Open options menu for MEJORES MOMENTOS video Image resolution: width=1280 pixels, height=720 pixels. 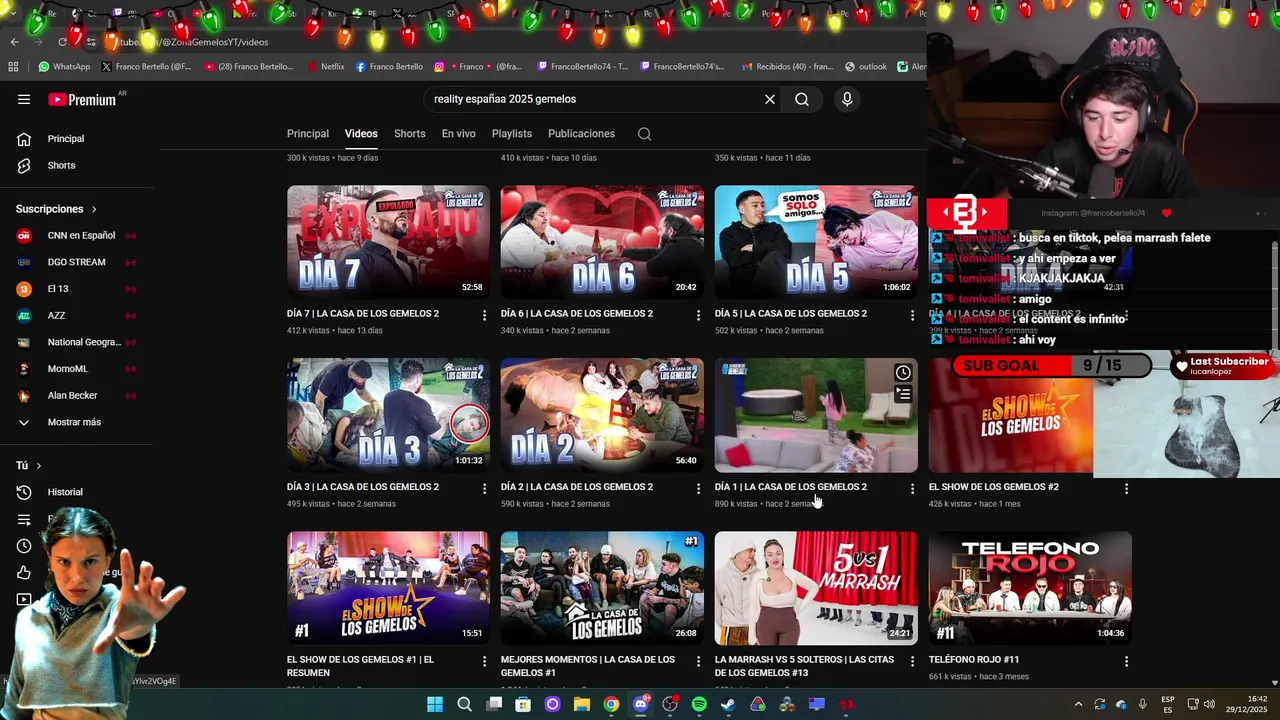tap(698, 661)
